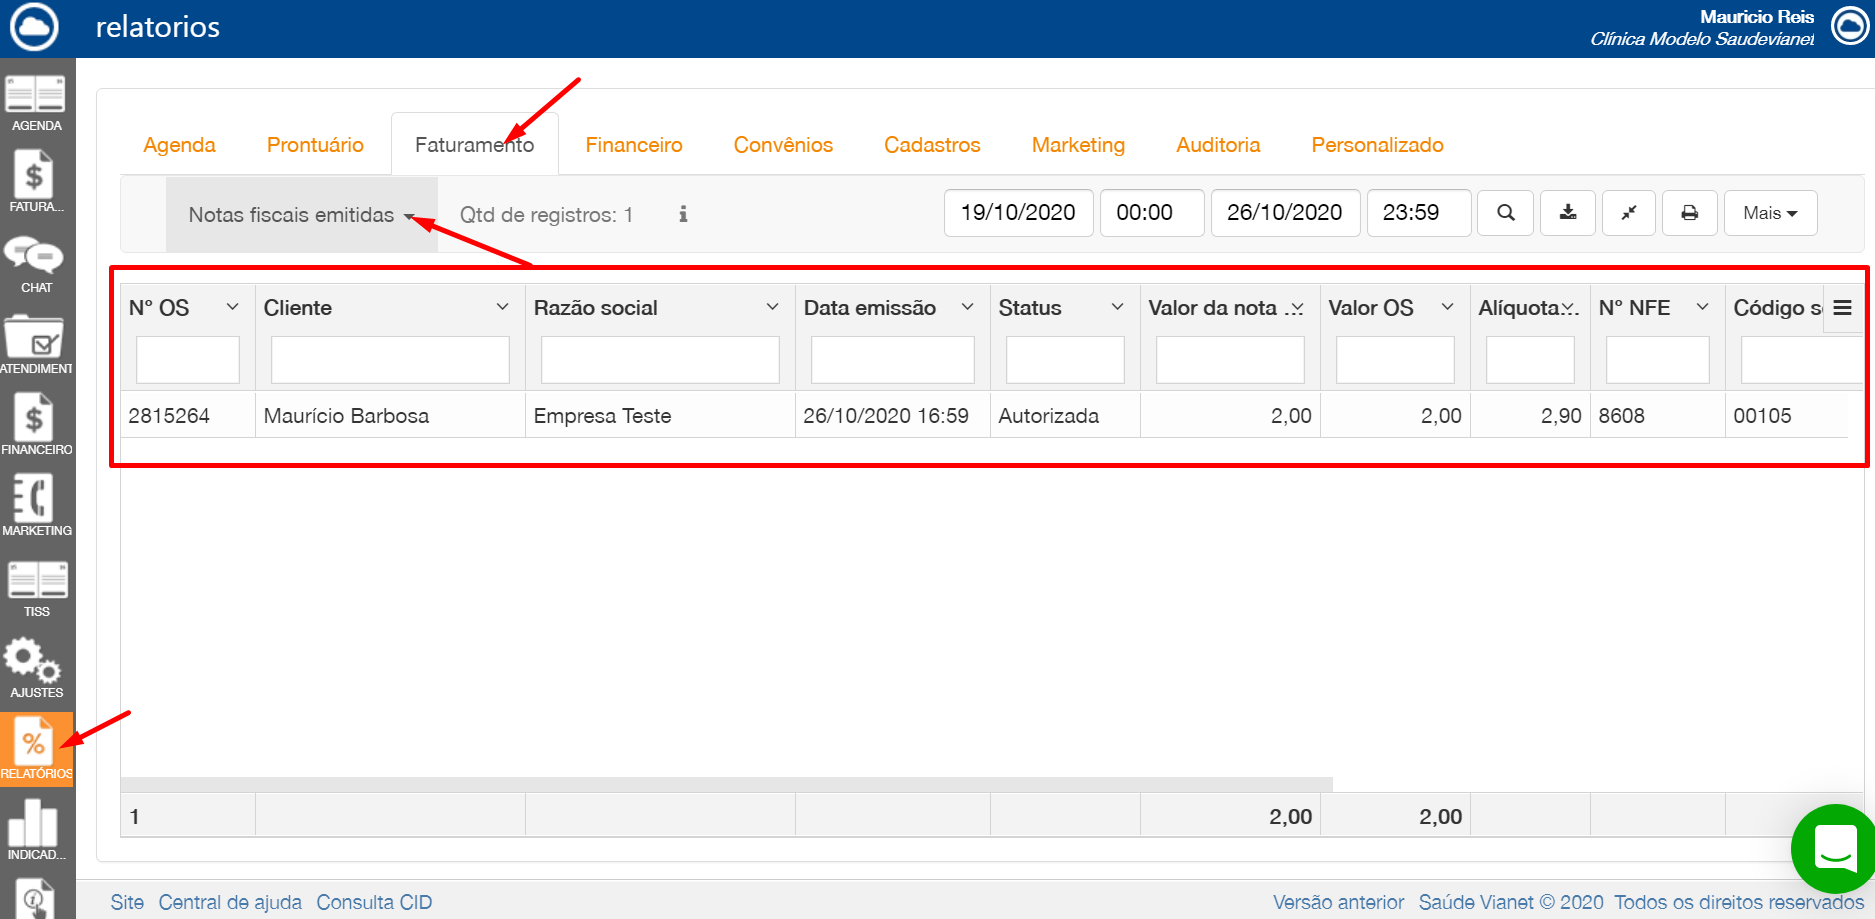The height and width of the screenshot is (919, 1875).
Task: Switch to the Auditoria tab
Action: (x=1218, y=145)
